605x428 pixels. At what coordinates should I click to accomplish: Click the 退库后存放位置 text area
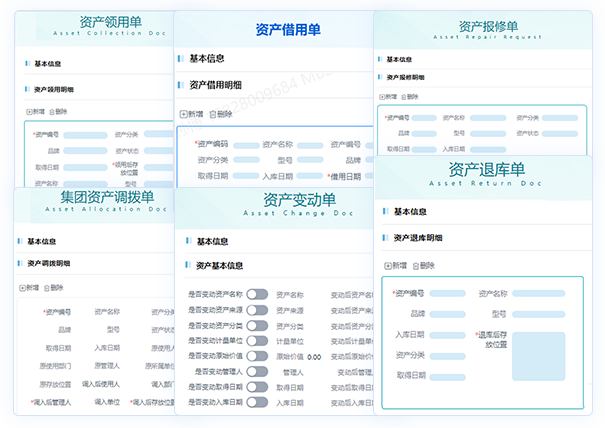pyautogui.click(x=540, y=354)
